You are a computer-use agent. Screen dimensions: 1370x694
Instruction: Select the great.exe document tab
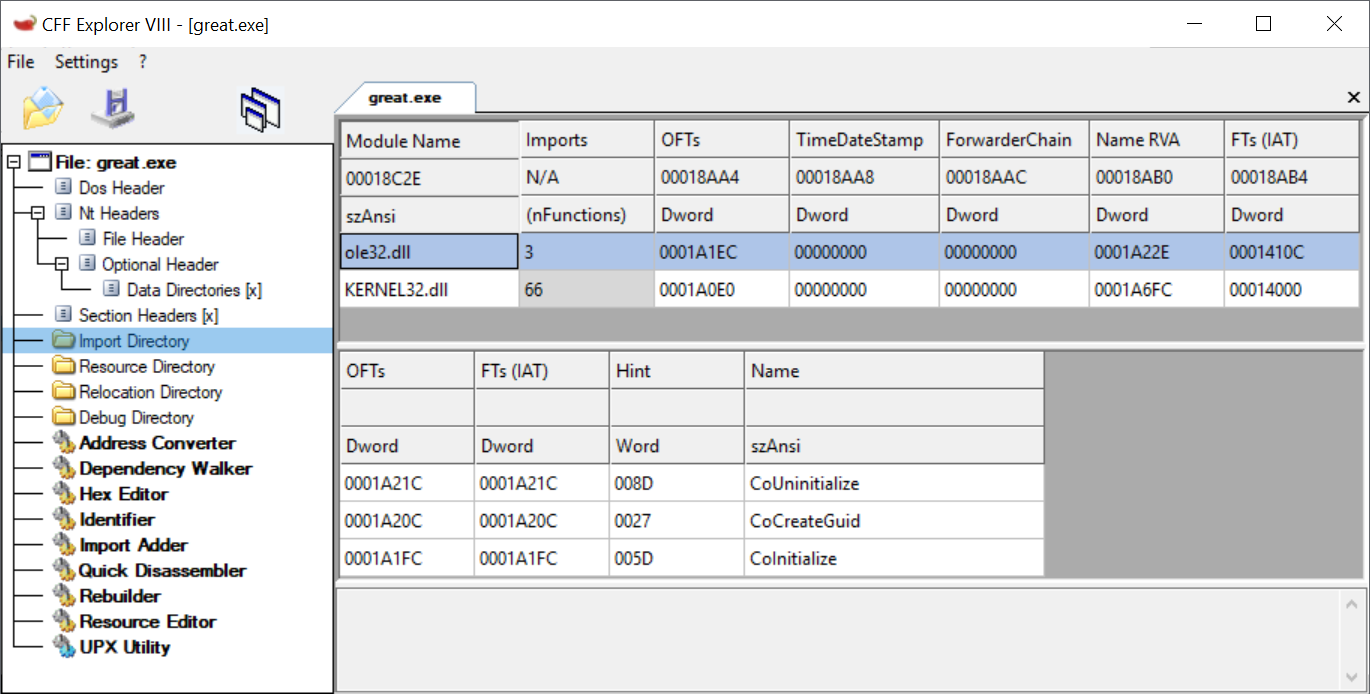click(405, 98)
